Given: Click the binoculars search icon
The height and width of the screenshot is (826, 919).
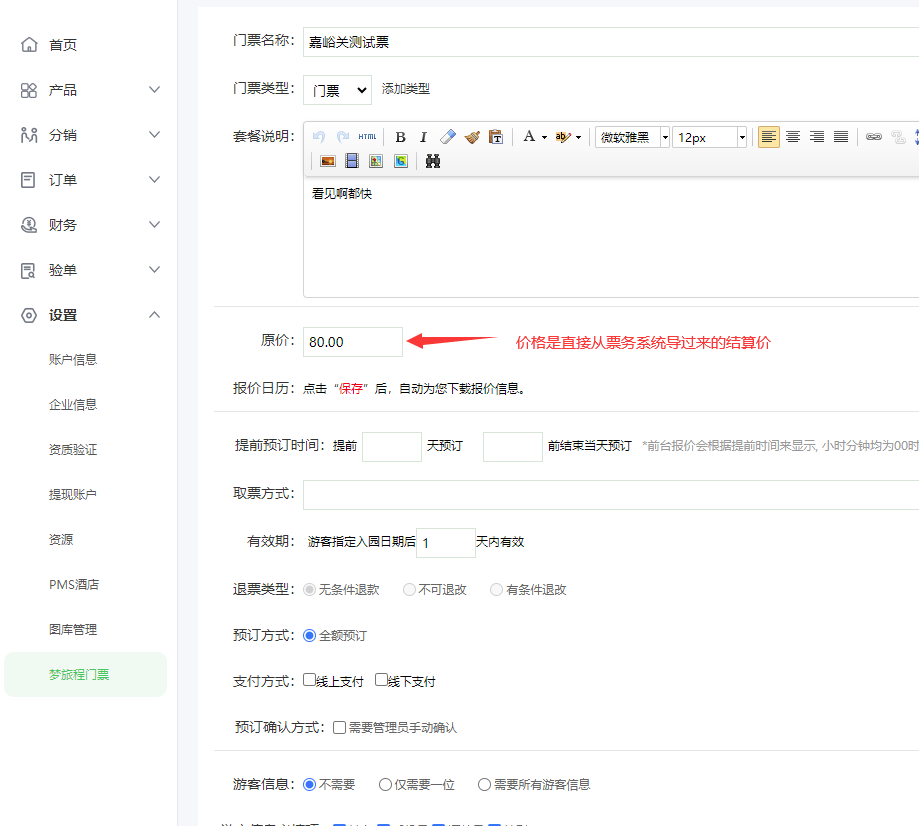Looking at the screenshot, I should coord(433,161).
